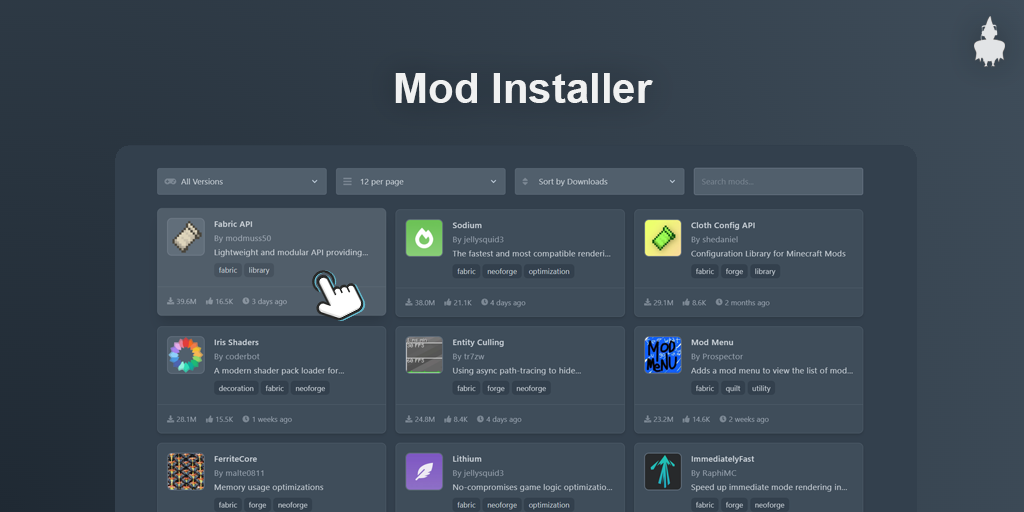
Task: Click the download icon on Mod Menu card
Action: tap(648, 419)
